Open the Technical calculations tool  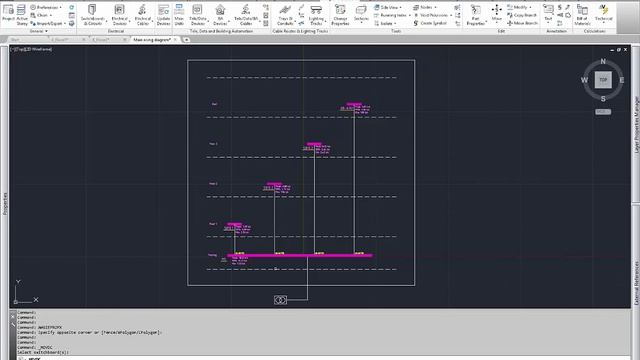point(603,13)
